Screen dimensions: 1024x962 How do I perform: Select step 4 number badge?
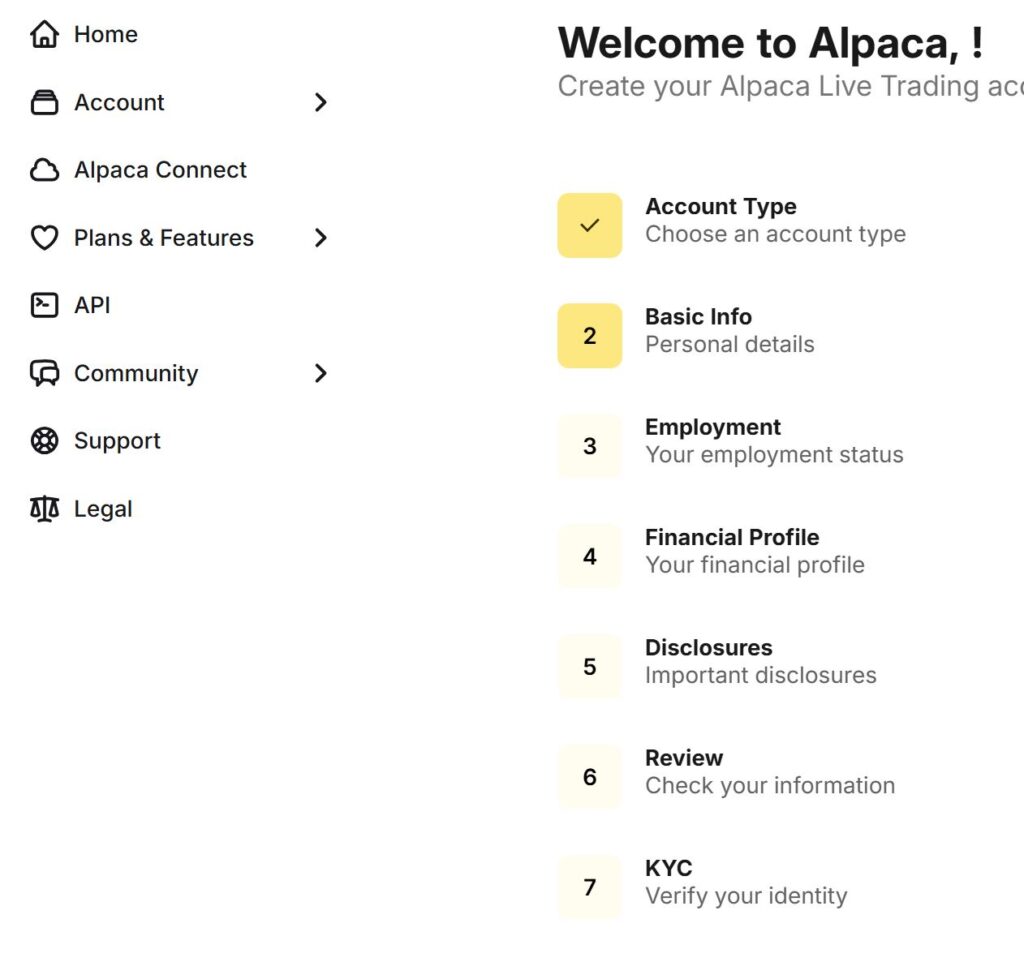[x=590, y=556]
